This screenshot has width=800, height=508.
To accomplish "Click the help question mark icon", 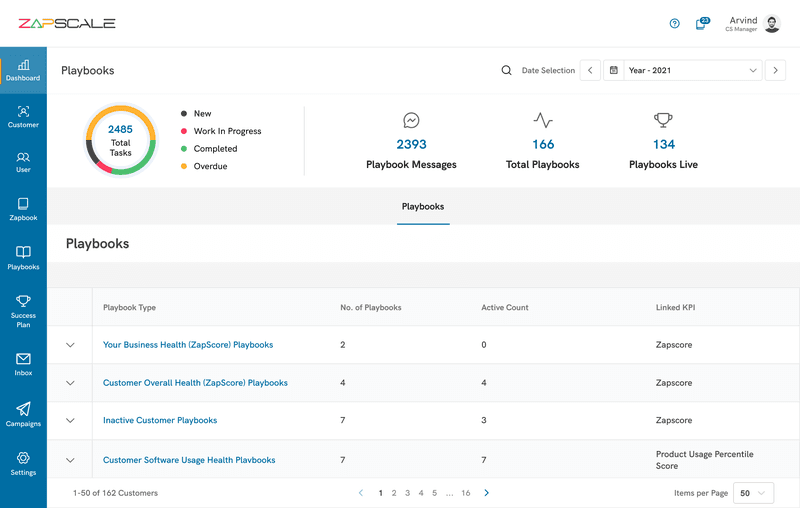I will (x=674, y=23).
